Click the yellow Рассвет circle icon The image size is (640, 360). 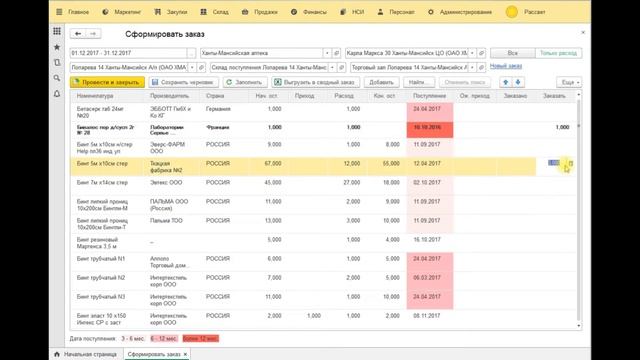tap(511, 12)
